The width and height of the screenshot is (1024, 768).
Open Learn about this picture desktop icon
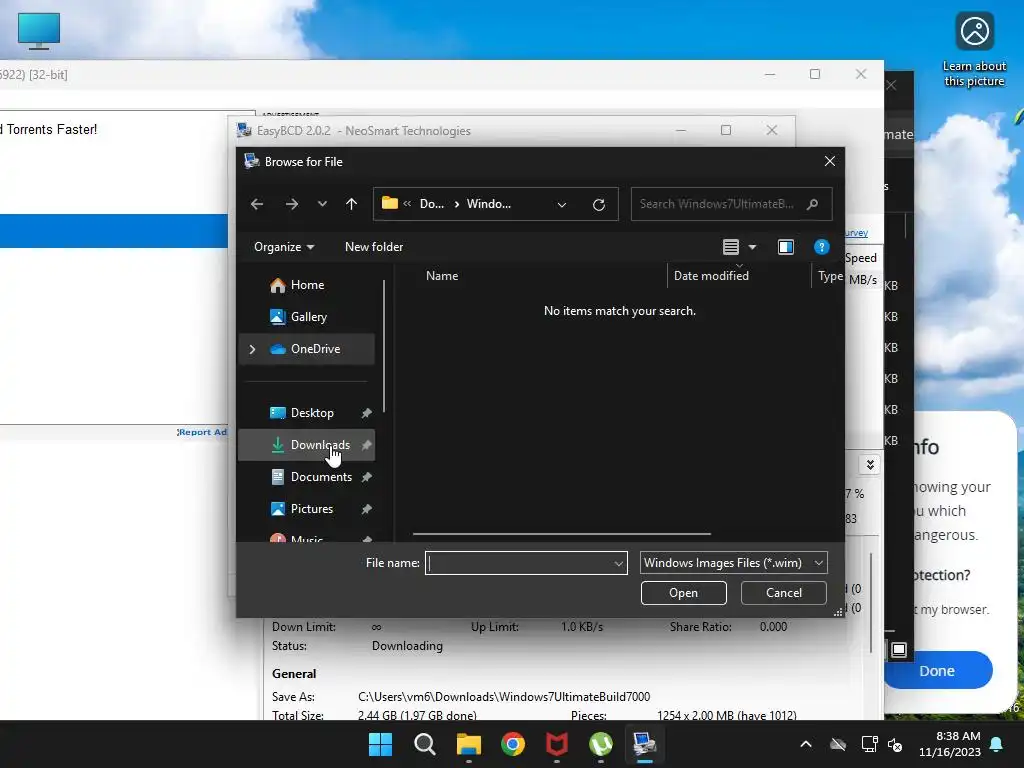coord(974,50)
